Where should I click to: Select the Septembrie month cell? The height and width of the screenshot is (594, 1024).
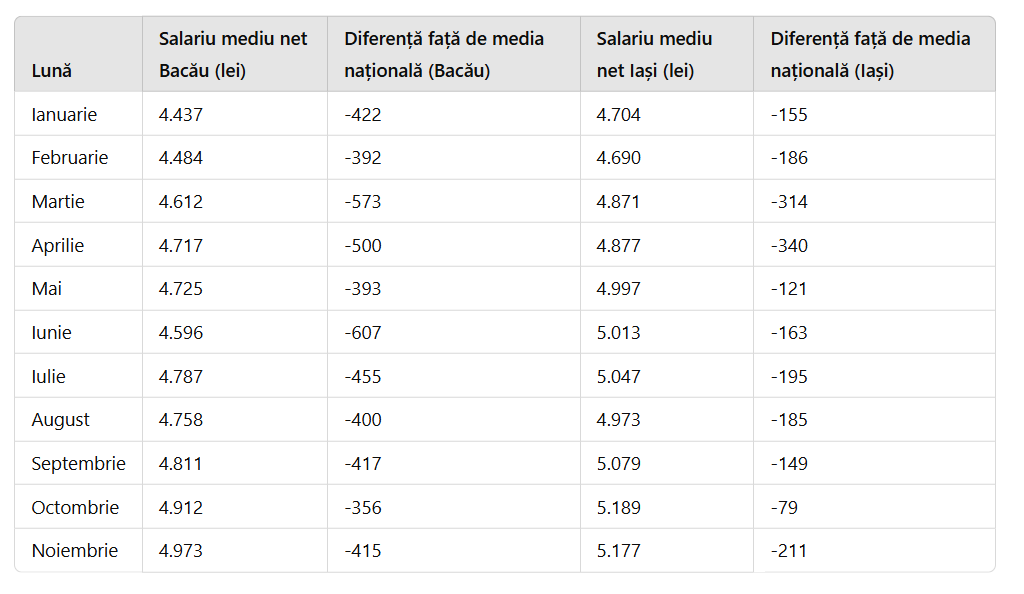point(78,464)
